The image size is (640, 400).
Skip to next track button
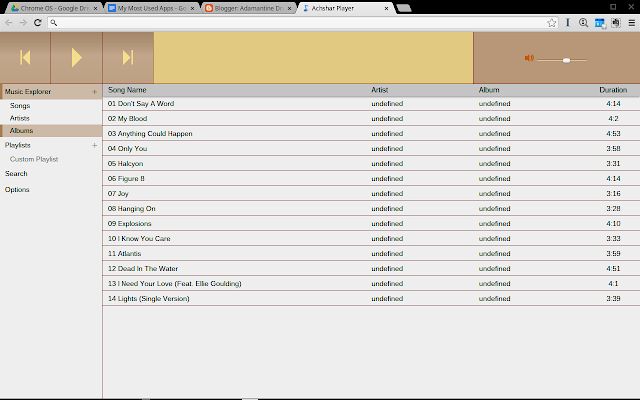(x=128, y=58)
